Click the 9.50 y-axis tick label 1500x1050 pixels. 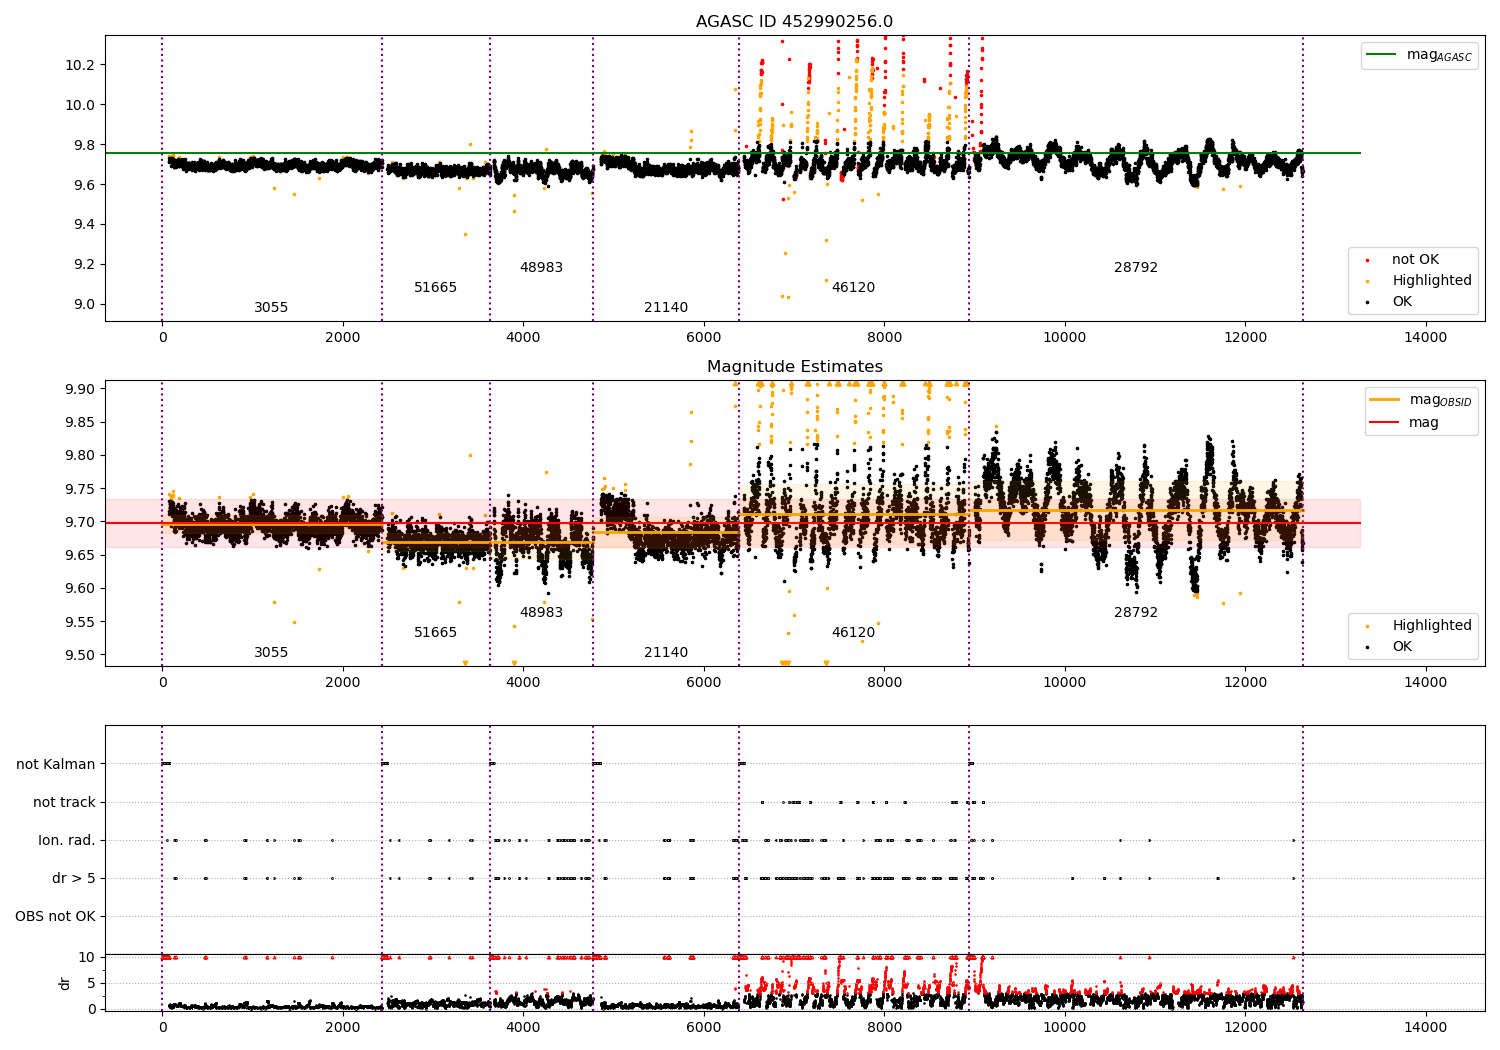(x=80, y=655)
